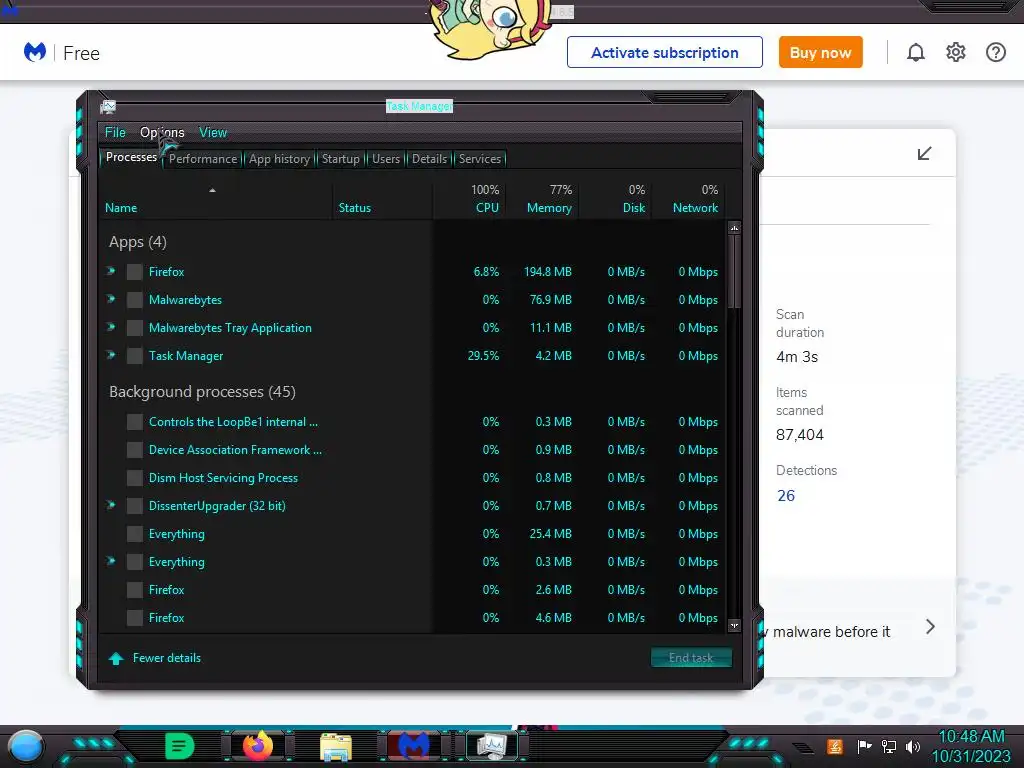This screenshot has width=1024, height=768.
Task: Expand the Malwarebytes app entry
Action: click(112, 299)
